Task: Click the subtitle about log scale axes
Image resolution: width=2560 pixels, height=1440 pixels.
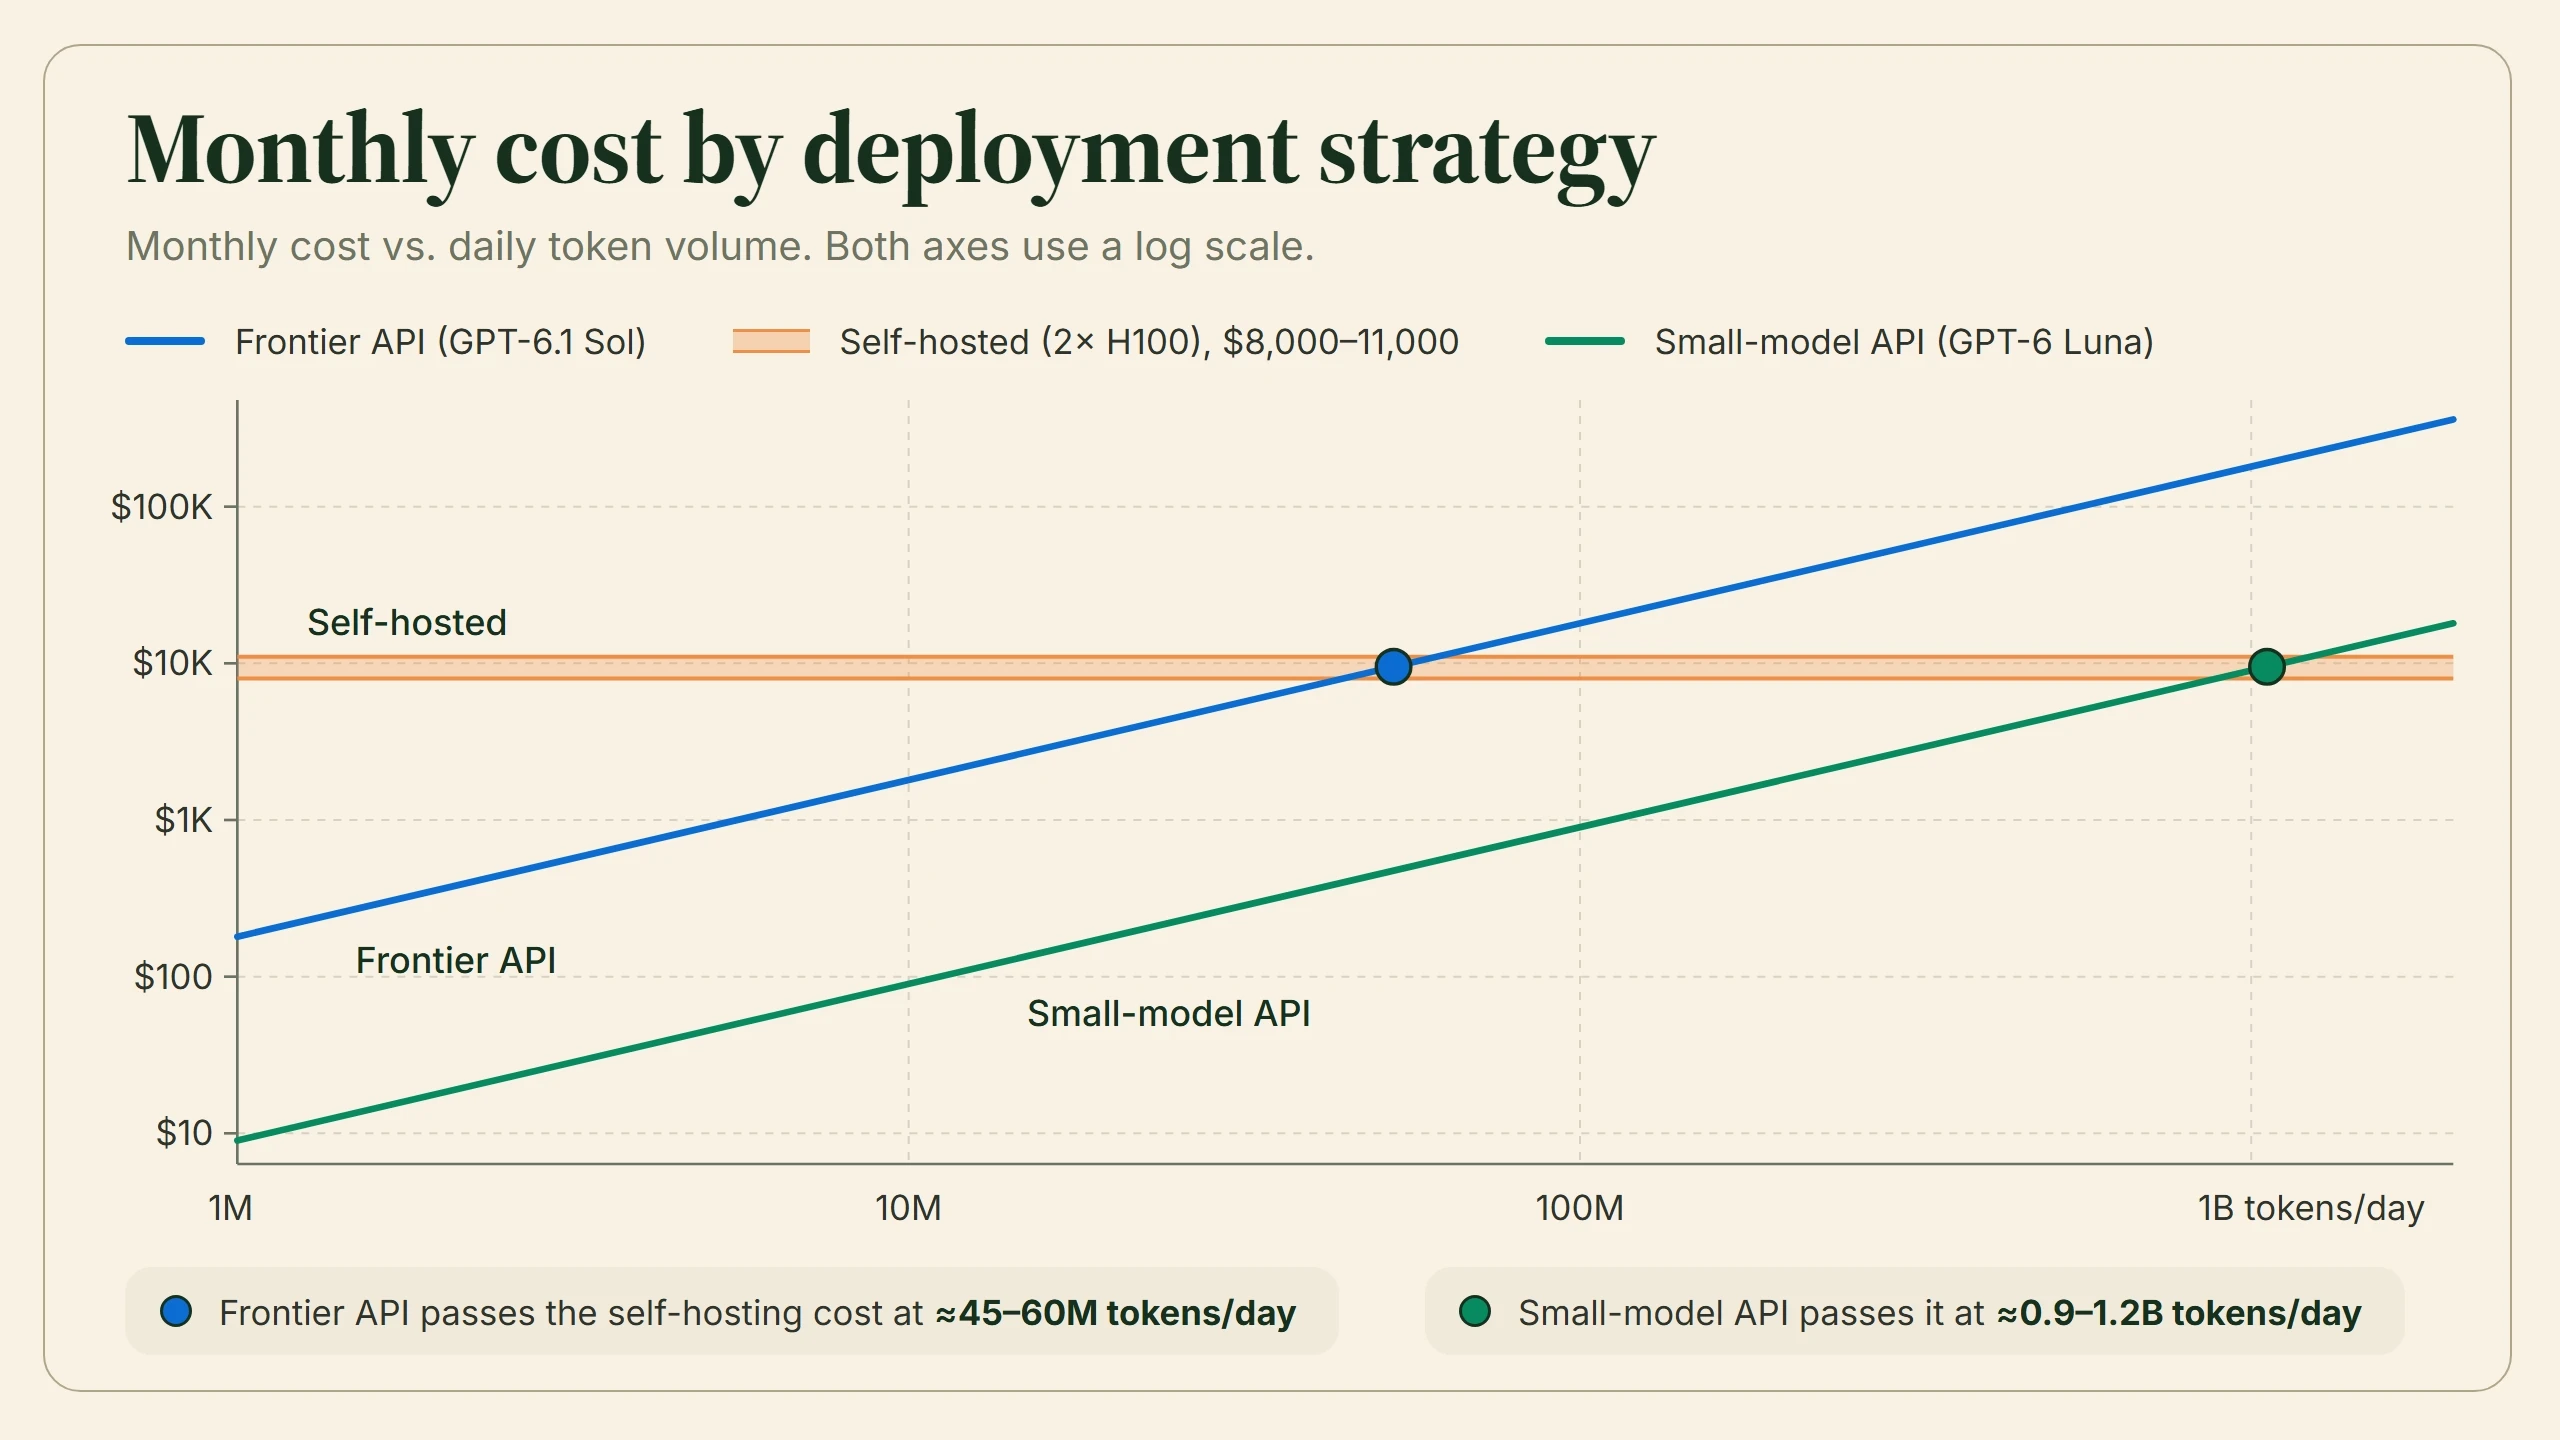Action: [x=720, y=246]
